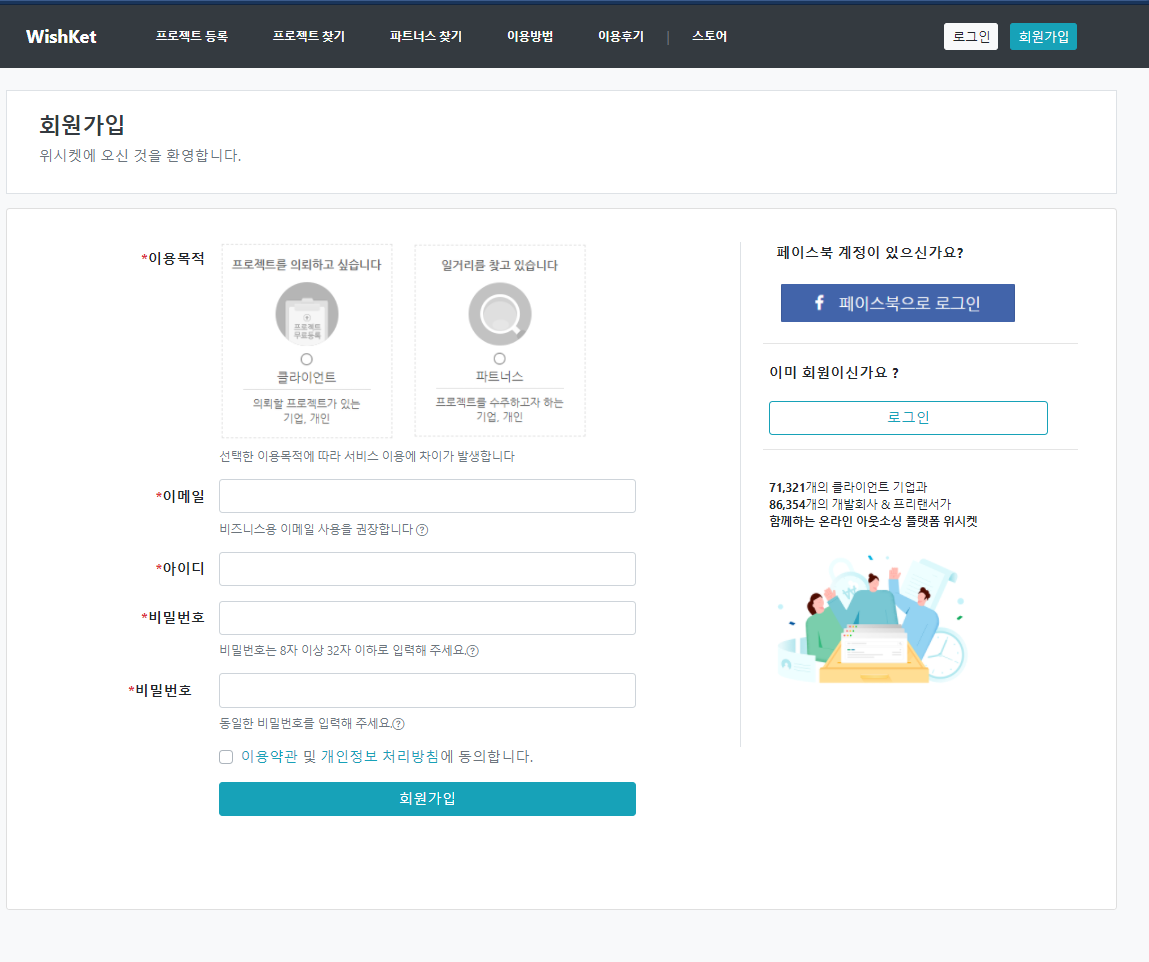Click the 일거리를 찾고 있습니다 card heading
This screenshot has height=962, width=1149.
pyautogui.click(x=500, y=264)
